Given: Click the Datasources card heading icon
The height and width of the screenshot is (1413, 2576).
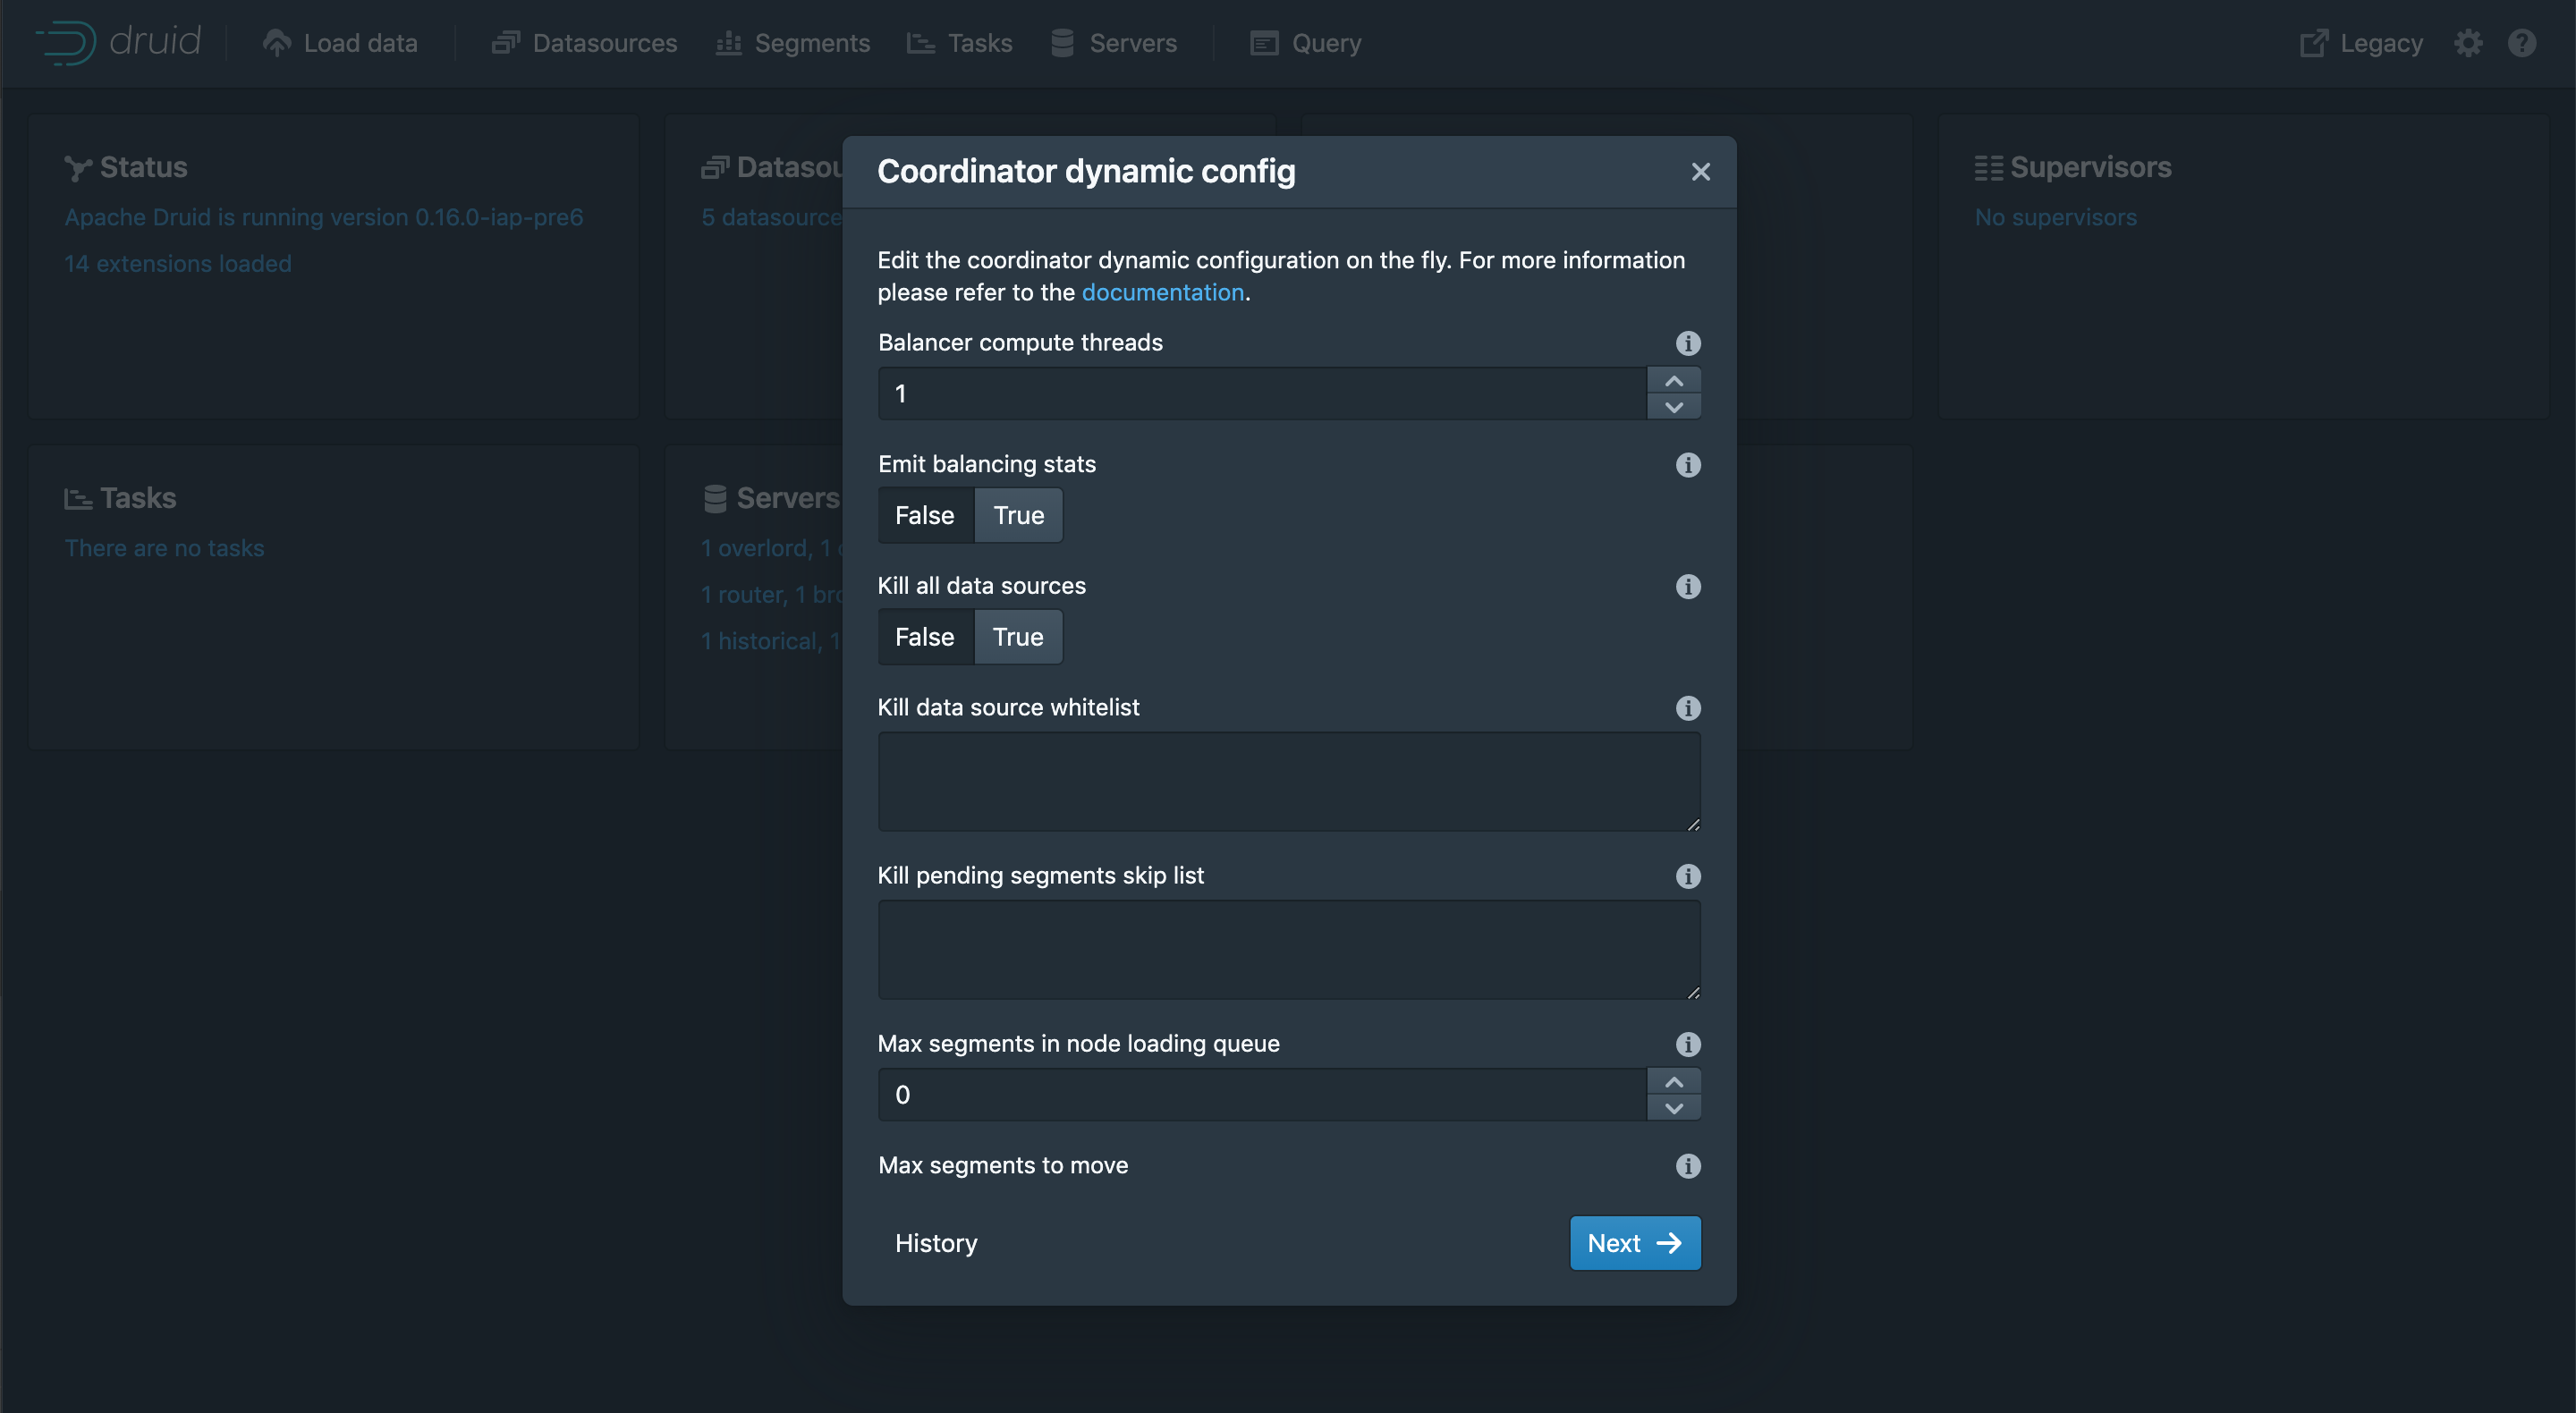Looking at the screenshot, I should click(715, 168).
